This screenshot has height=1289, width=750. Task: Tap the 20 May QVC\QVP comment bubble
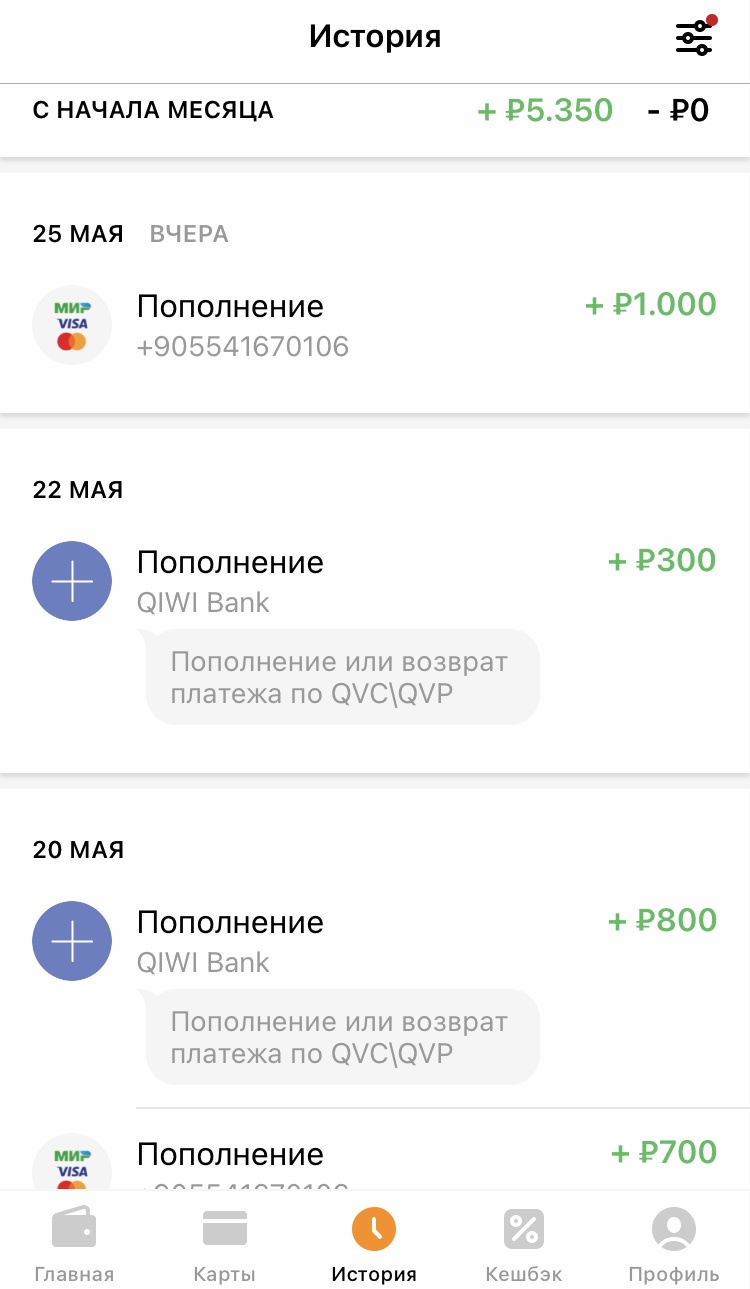tap(342, 1037)
